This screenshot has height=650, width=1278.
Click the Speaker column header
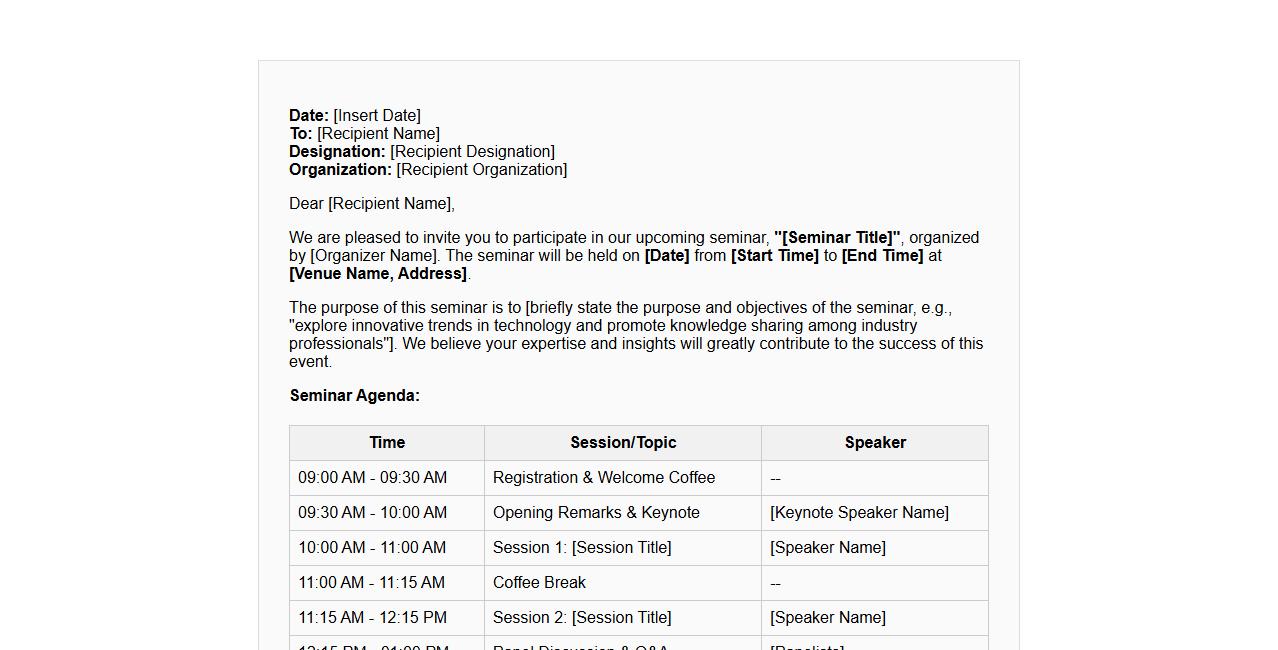(875, 443)
